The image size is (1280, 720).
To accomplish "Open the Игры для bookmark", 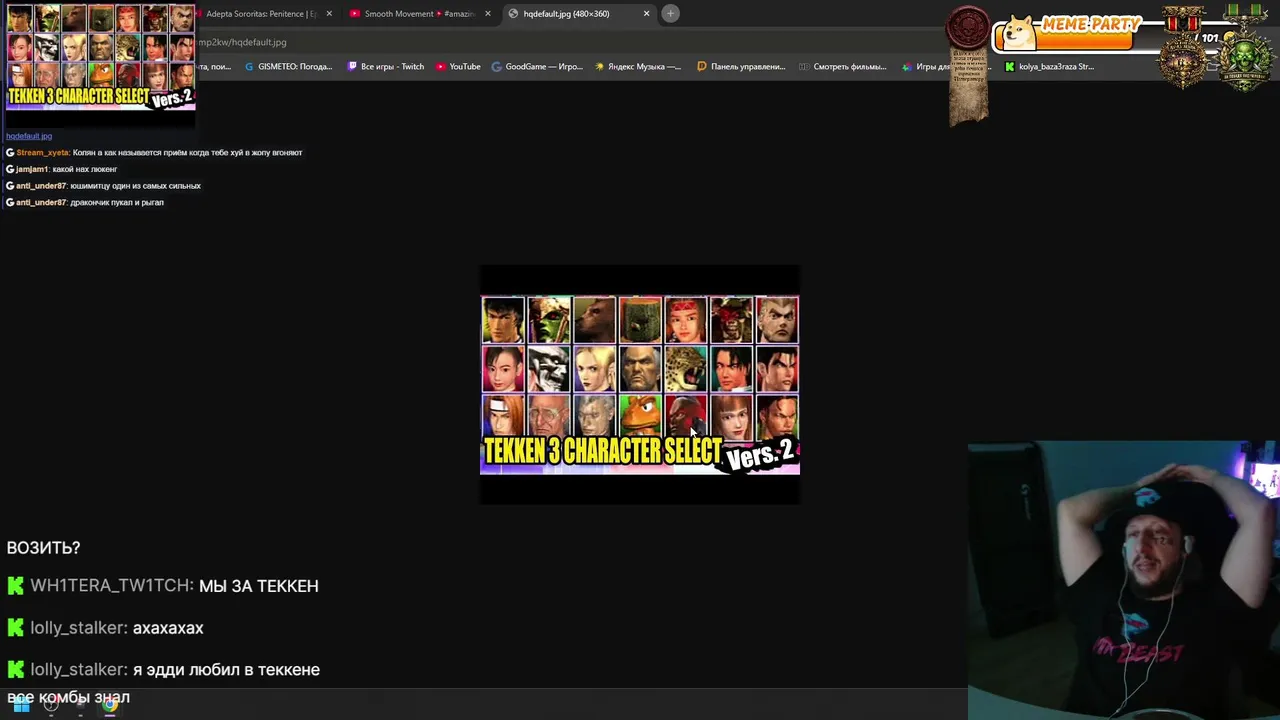I will (926, 67).
